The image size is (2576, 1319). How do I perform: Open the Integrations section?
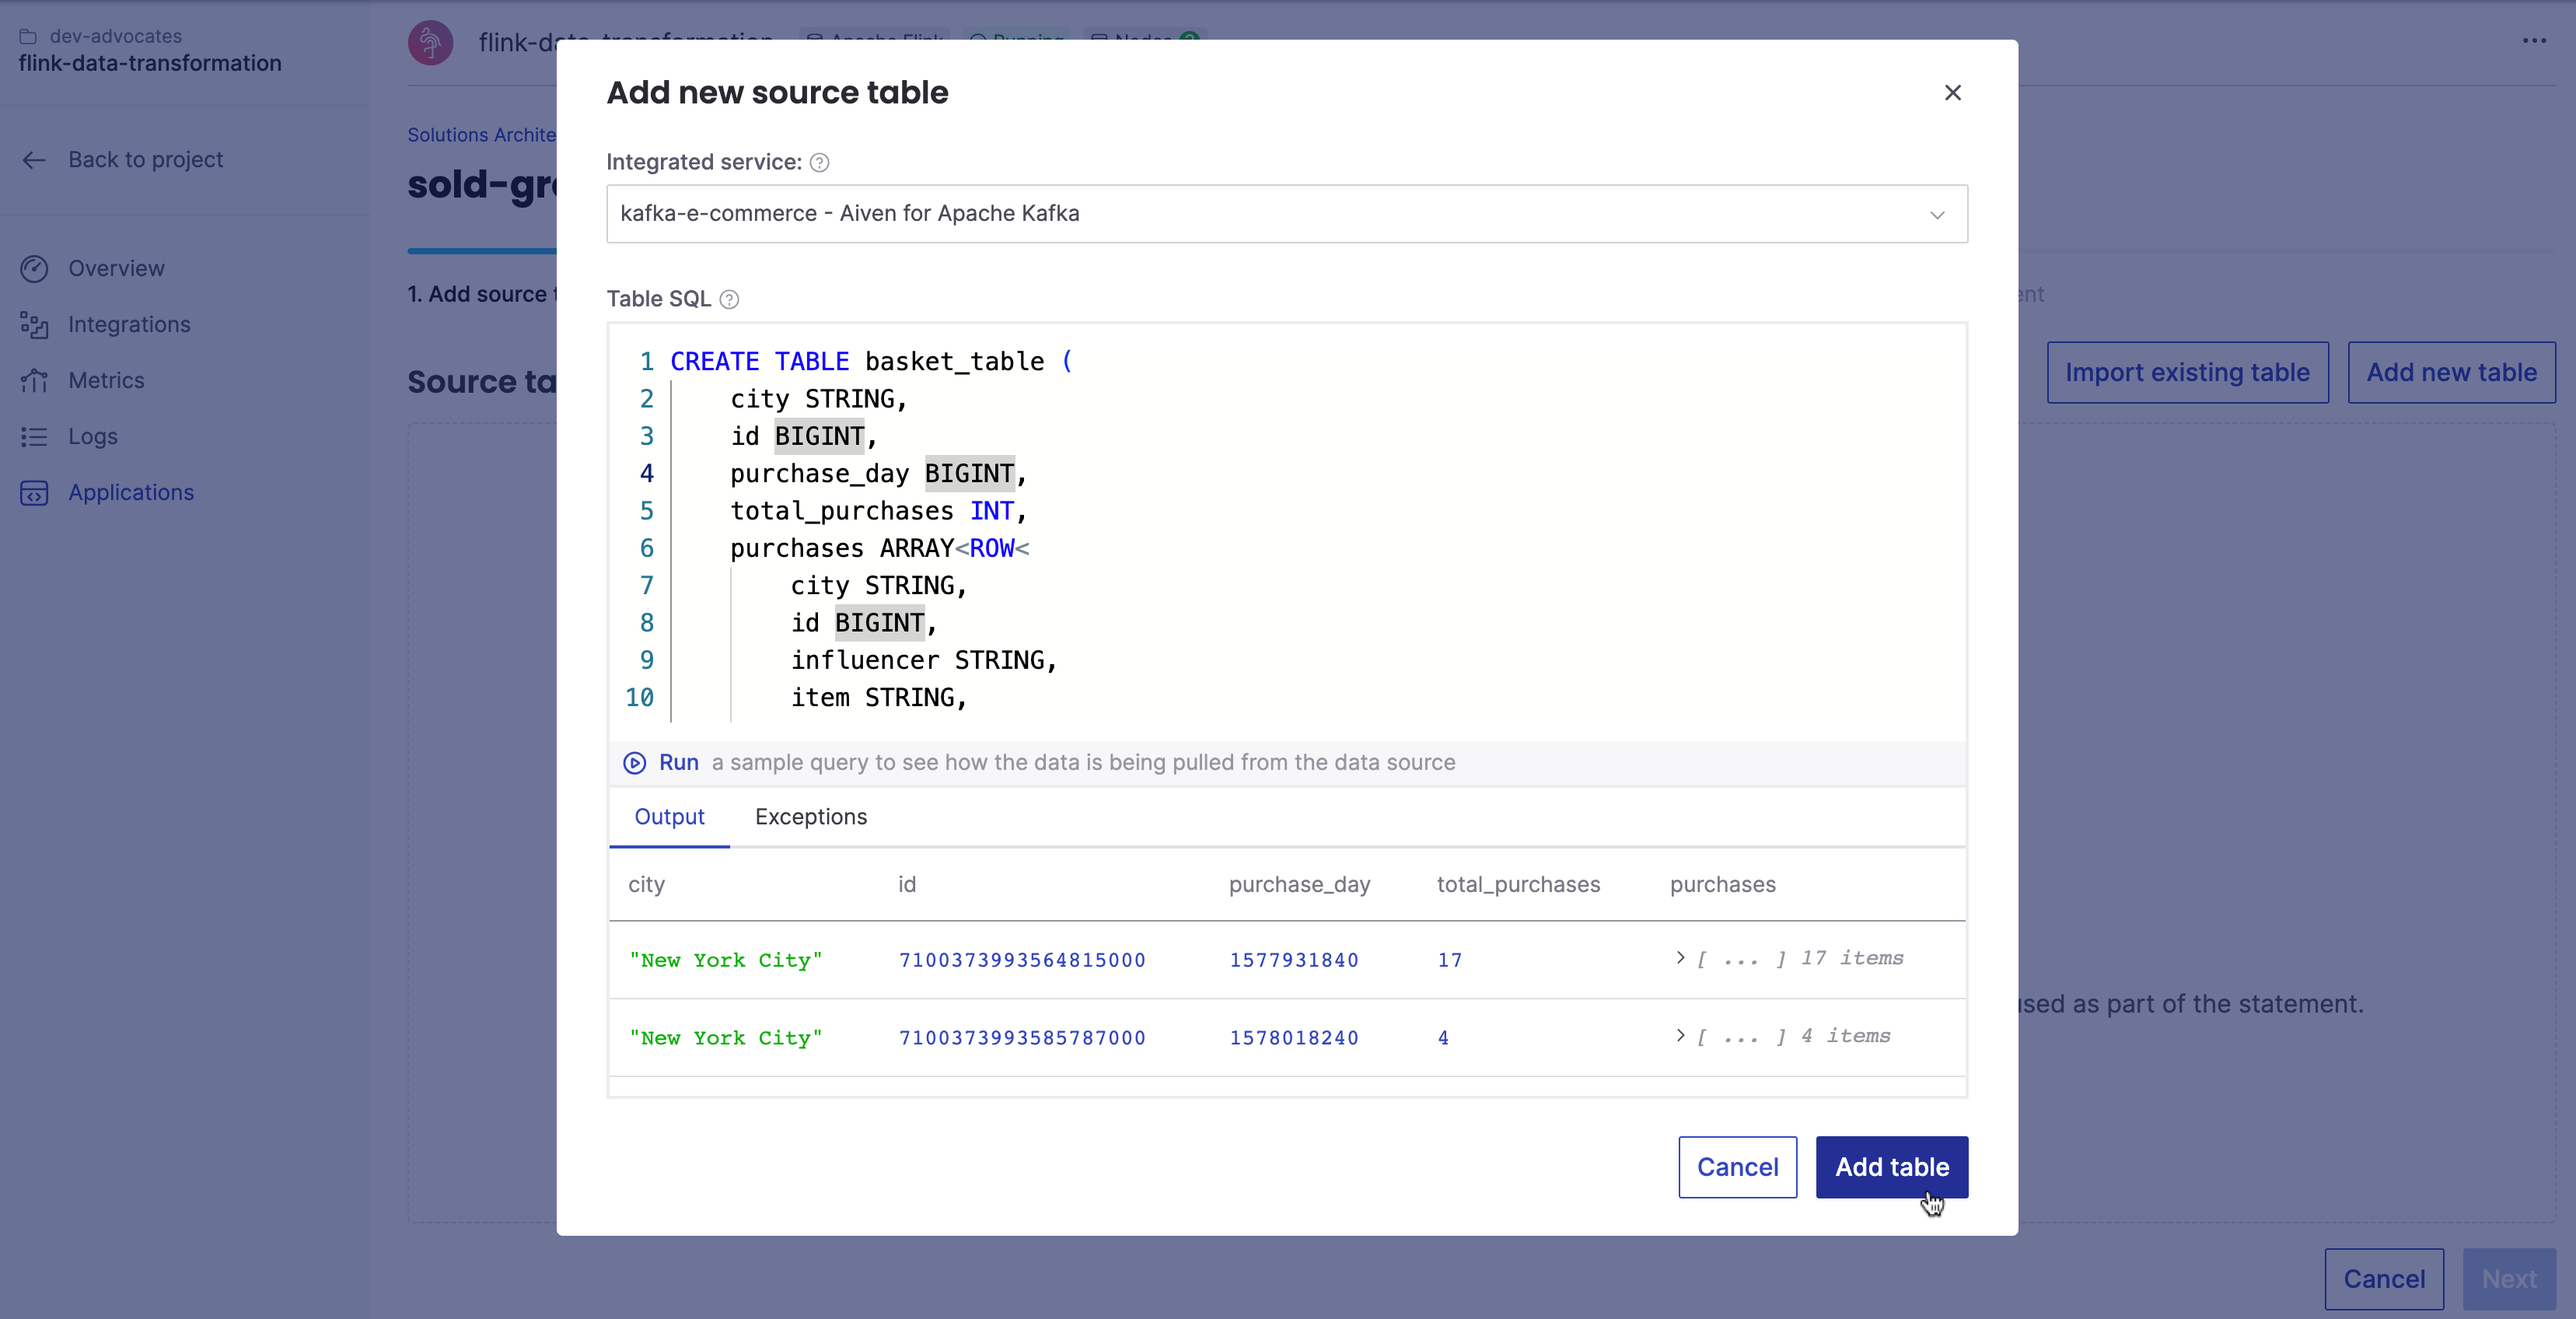(x=129, y=324)
